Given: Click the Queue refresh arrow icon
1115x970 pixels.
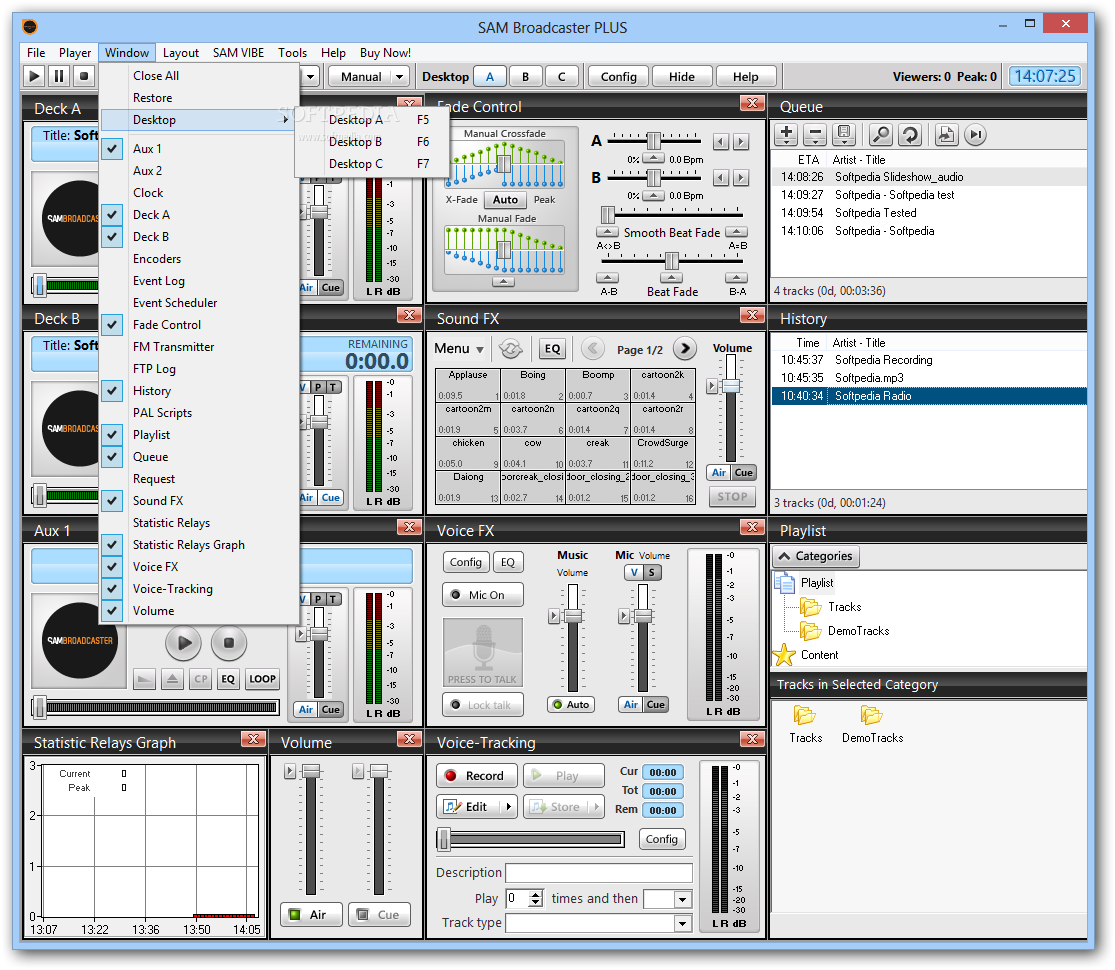Looking at the screenshot, I should [x=910, y=134].
